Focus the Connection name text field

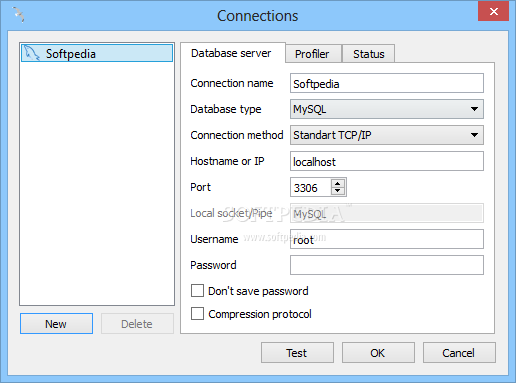pos(387,83)
